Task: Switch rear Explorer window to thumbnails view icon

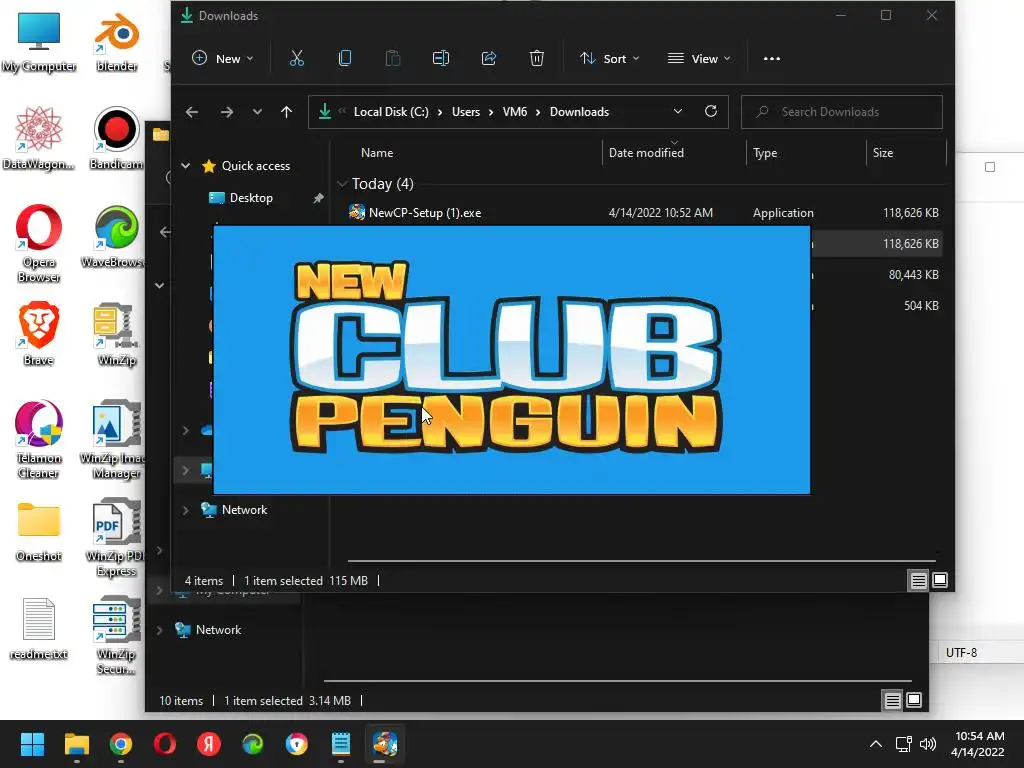Action: pyautogui.click(x=914, y=701)
